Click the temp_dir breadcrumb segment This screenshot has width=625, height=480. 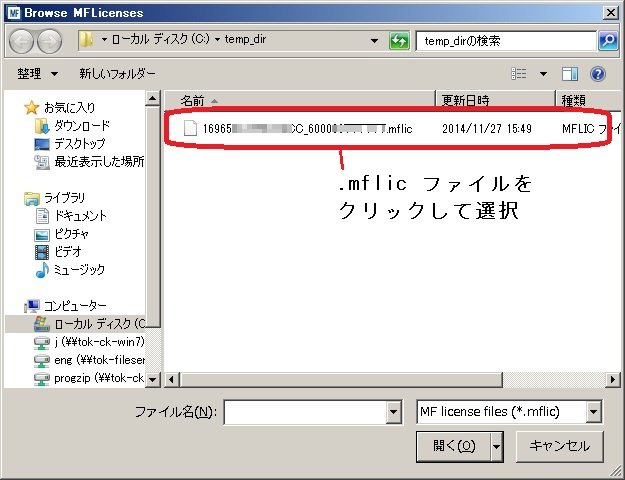click(x=245, y=39)
